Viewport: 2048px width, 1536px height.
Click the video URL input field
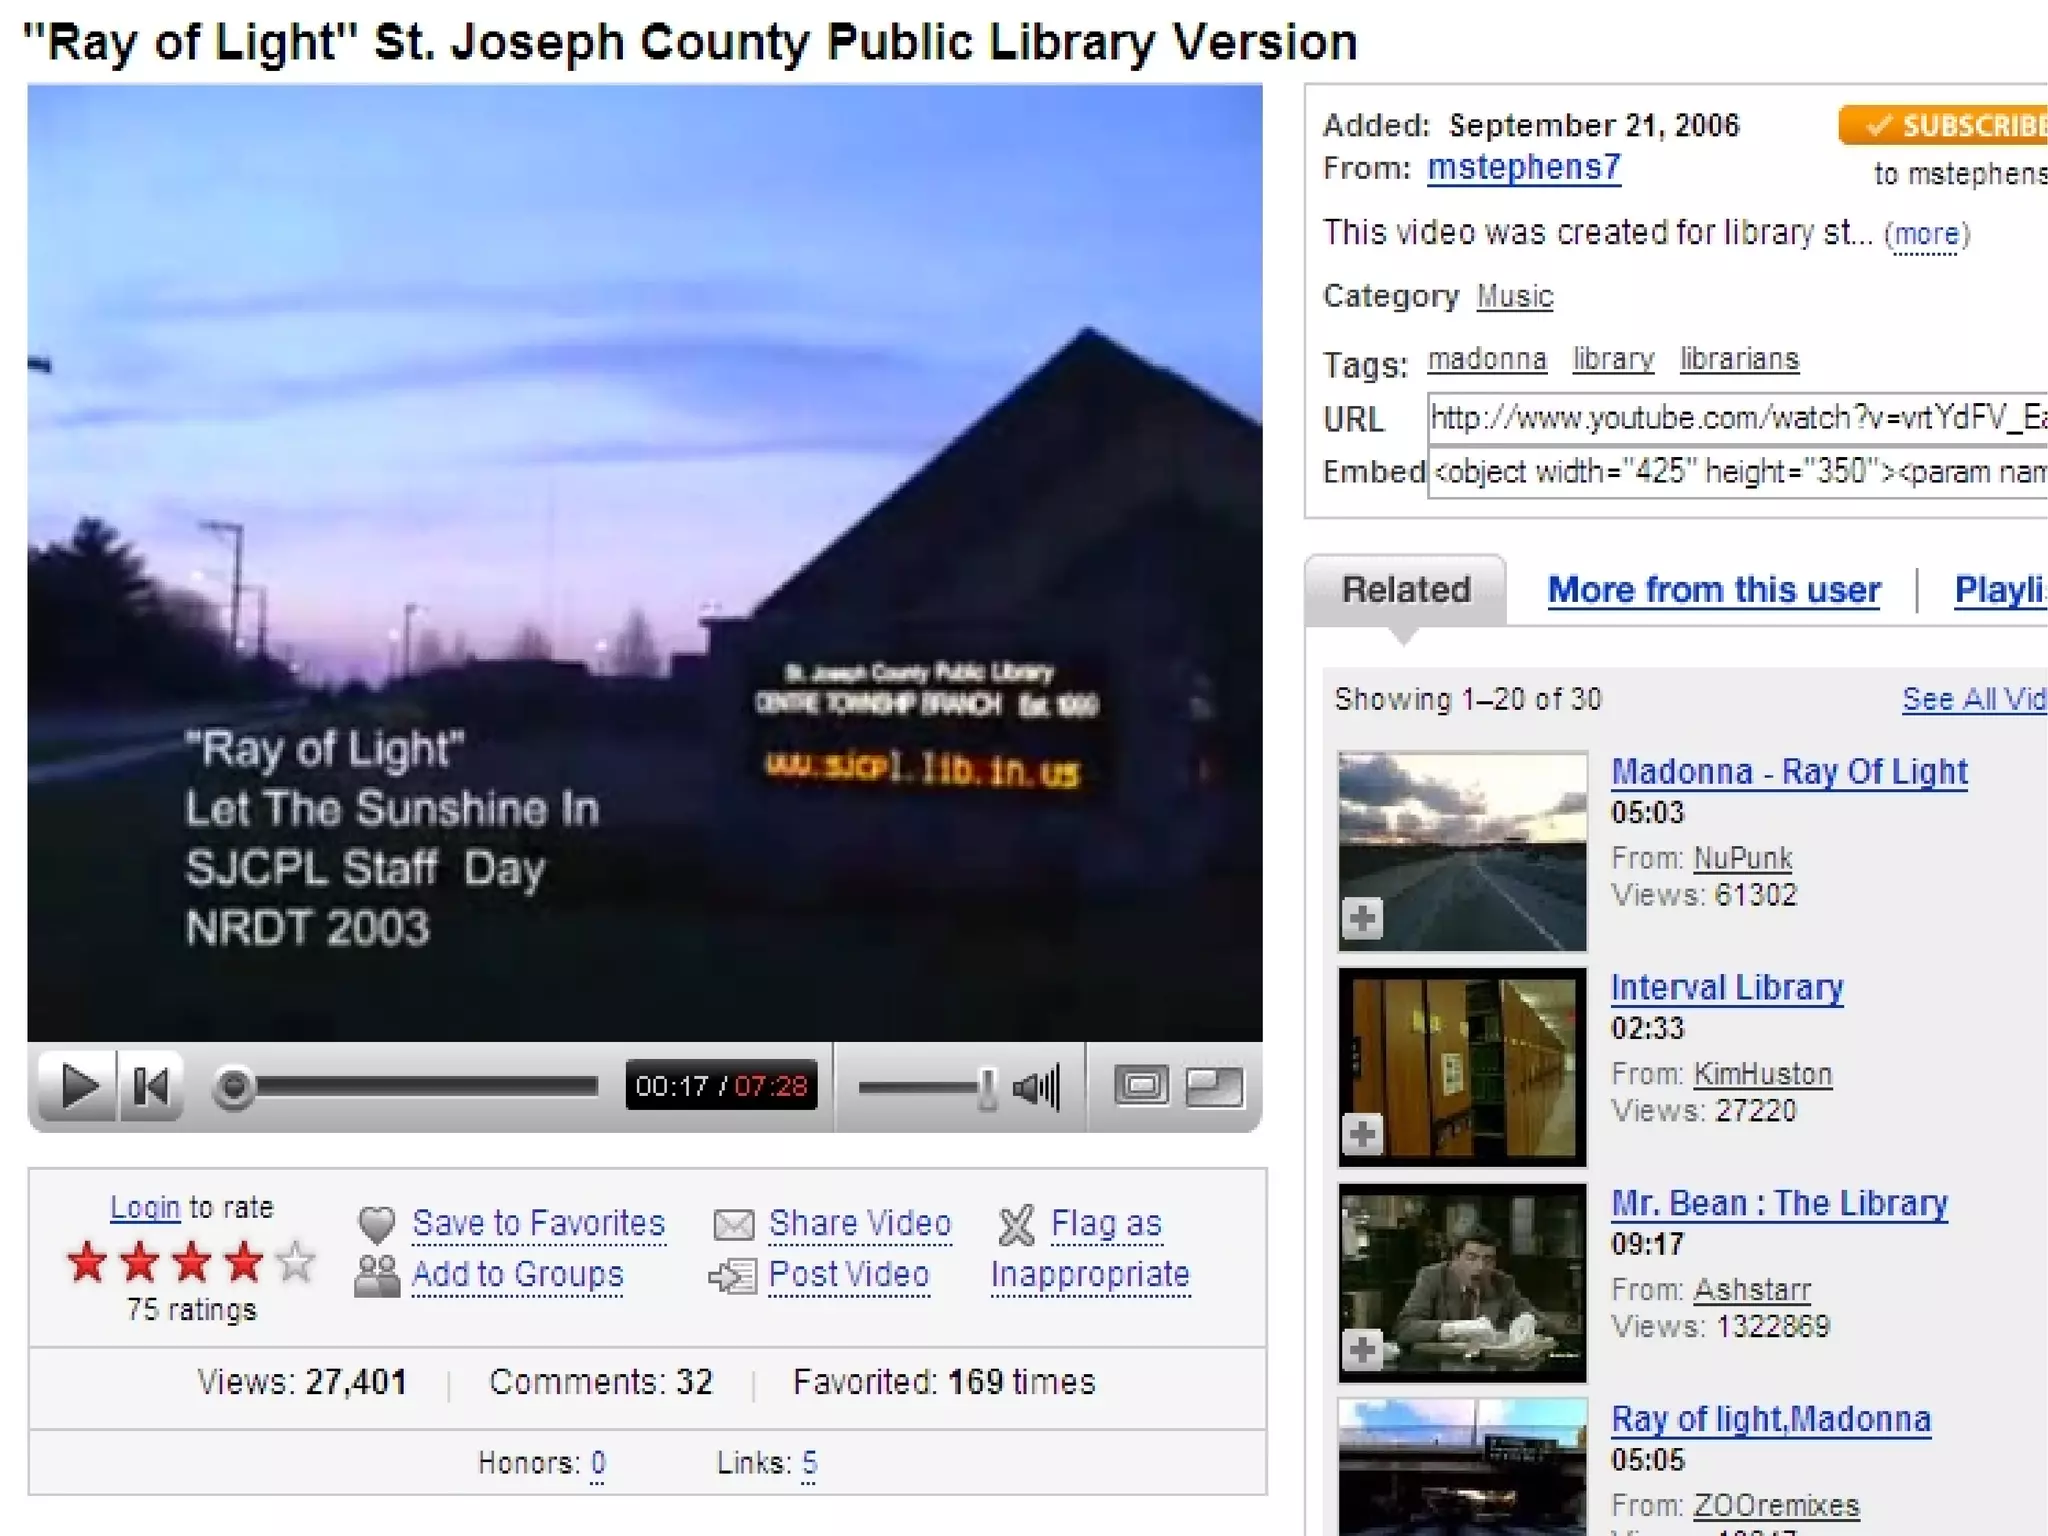point(1736,418)
